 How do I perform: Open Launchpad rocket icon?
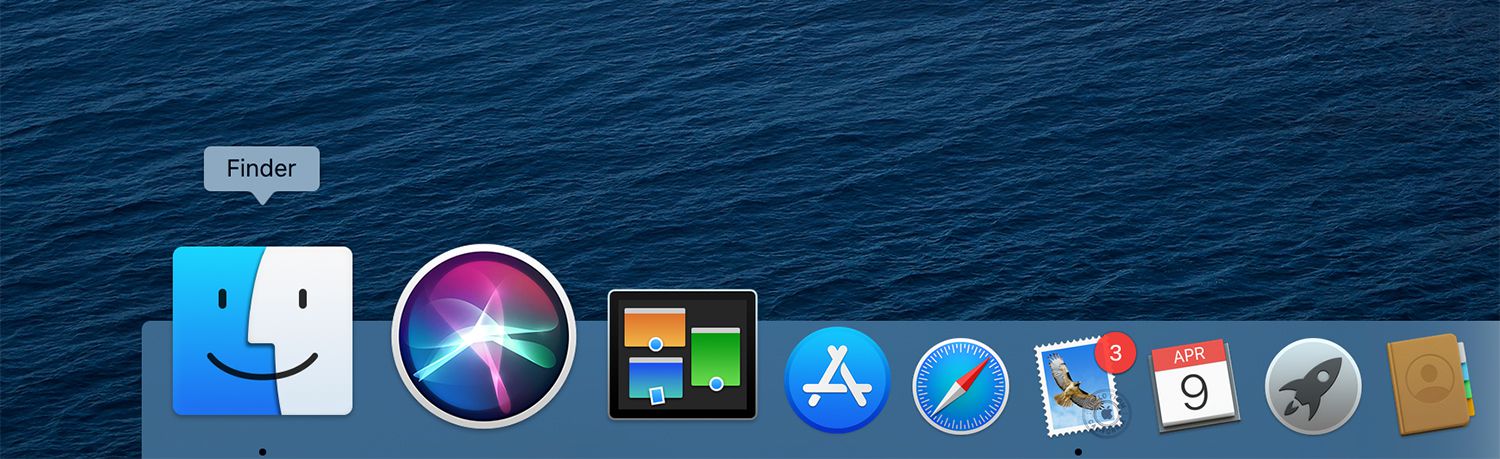tap(1315, 386)
